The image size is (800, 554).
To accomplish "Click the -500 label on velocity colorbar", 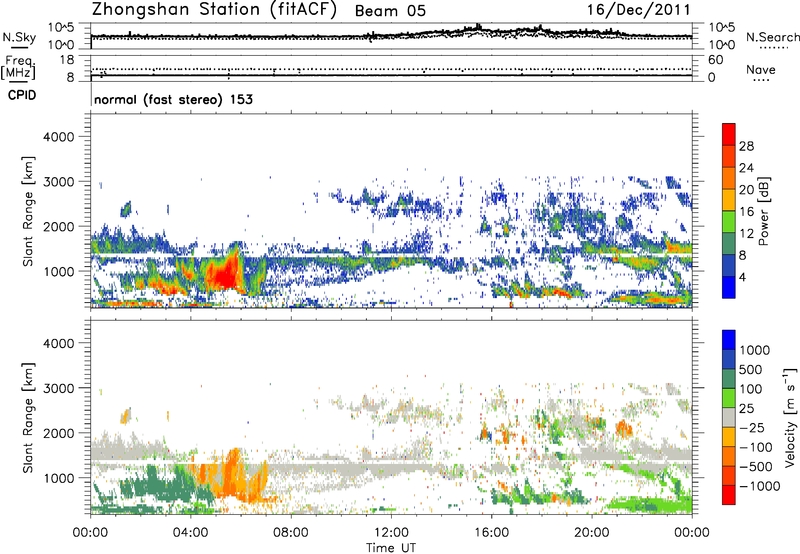I will click(756, 467).
